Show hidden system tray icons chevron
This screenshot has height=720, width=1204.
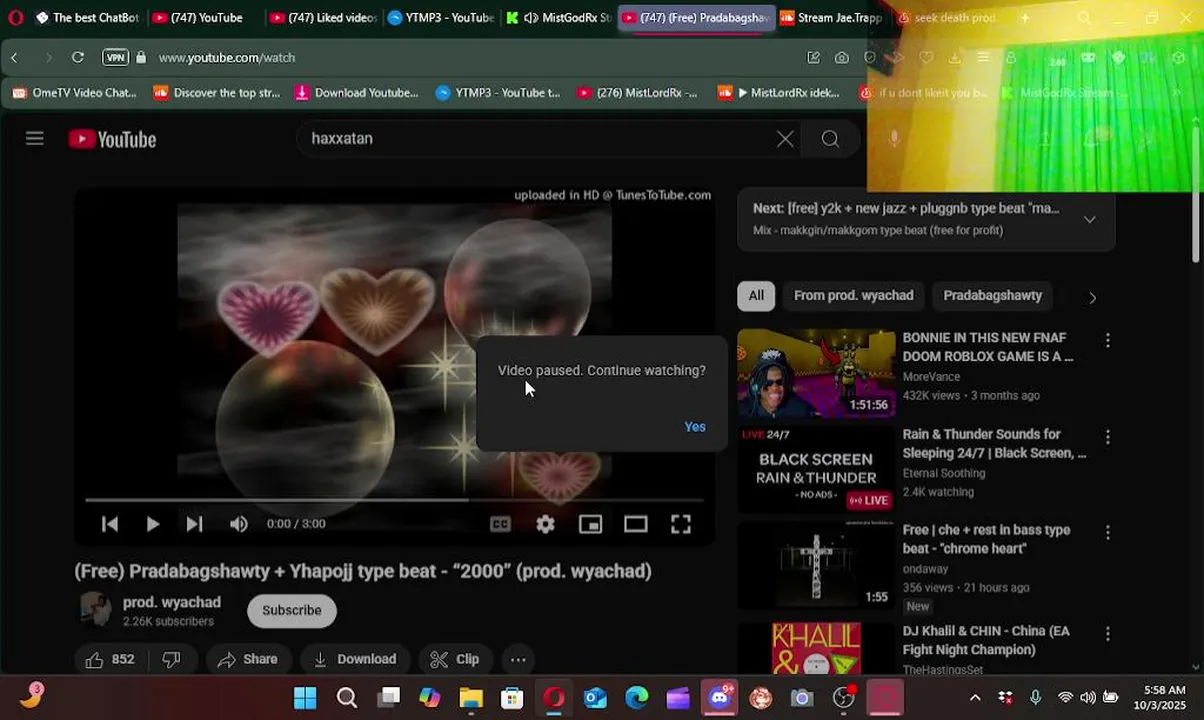[975, 698]
